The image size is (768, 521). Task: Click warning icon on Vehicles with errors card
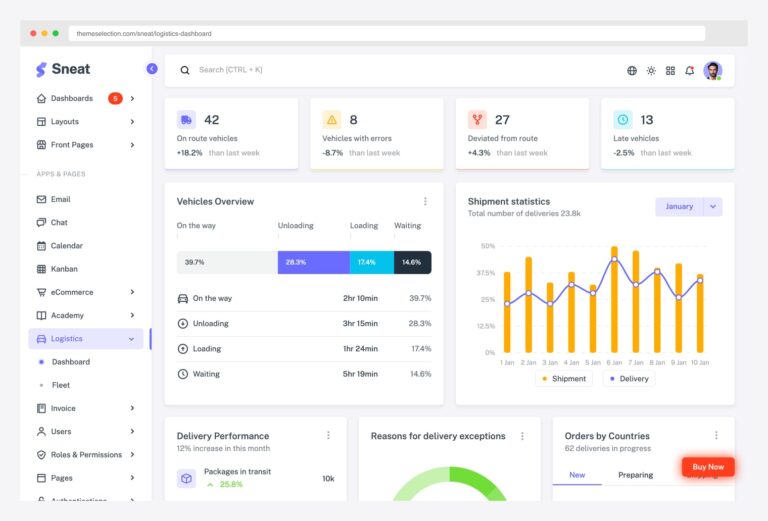point(332,119)
